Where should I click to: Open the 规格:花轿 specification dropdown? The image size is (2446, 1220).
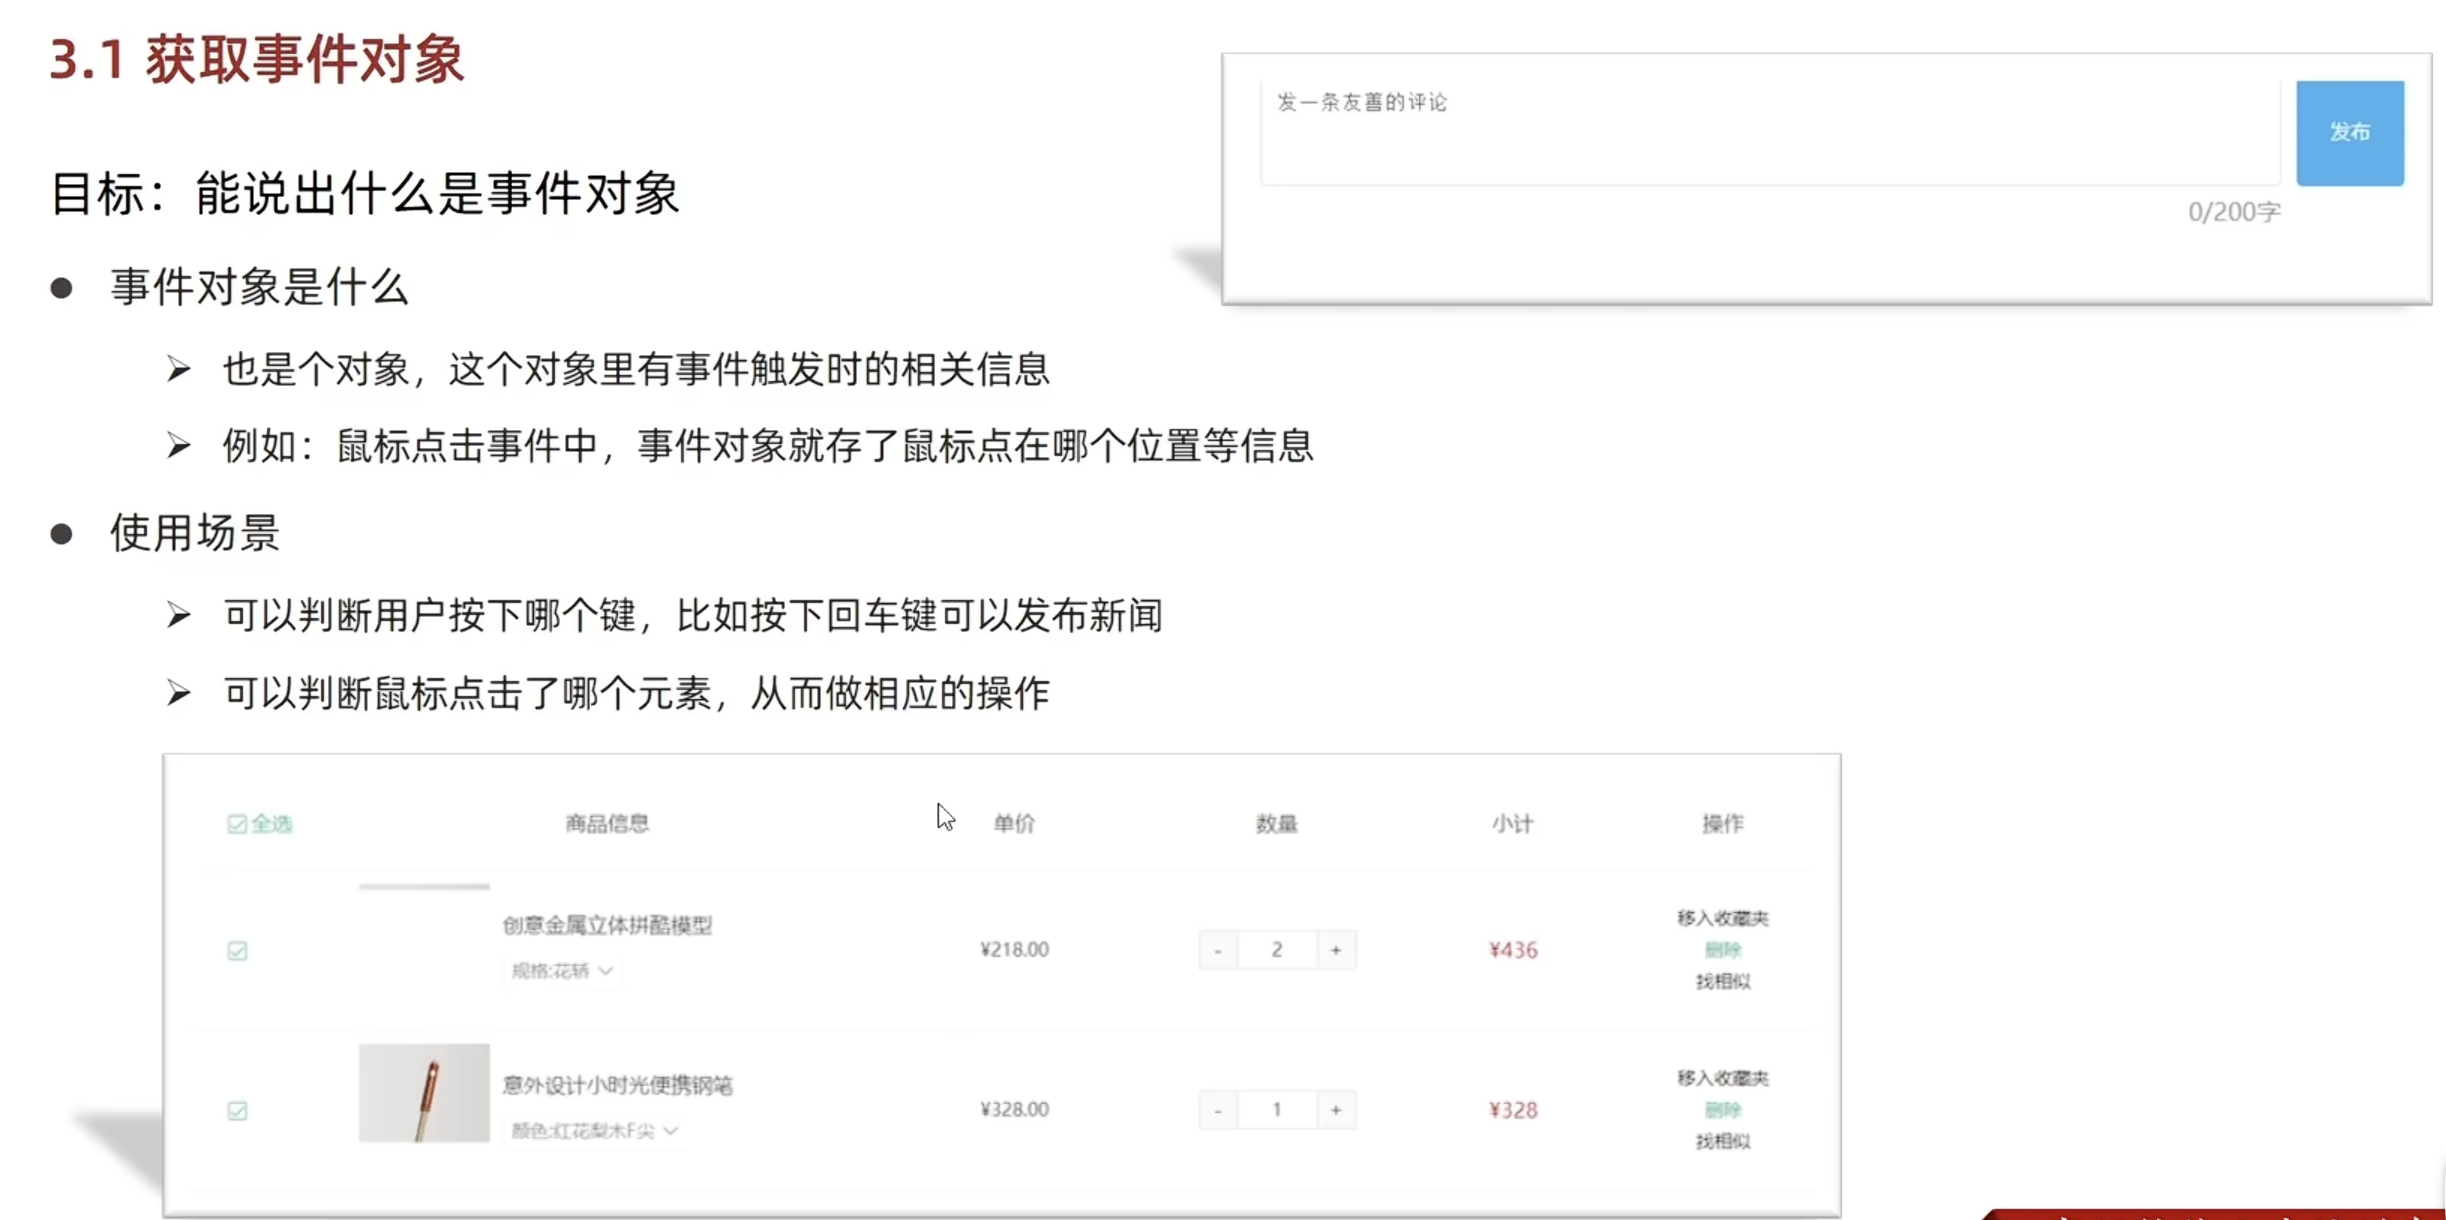coord(562,971)
